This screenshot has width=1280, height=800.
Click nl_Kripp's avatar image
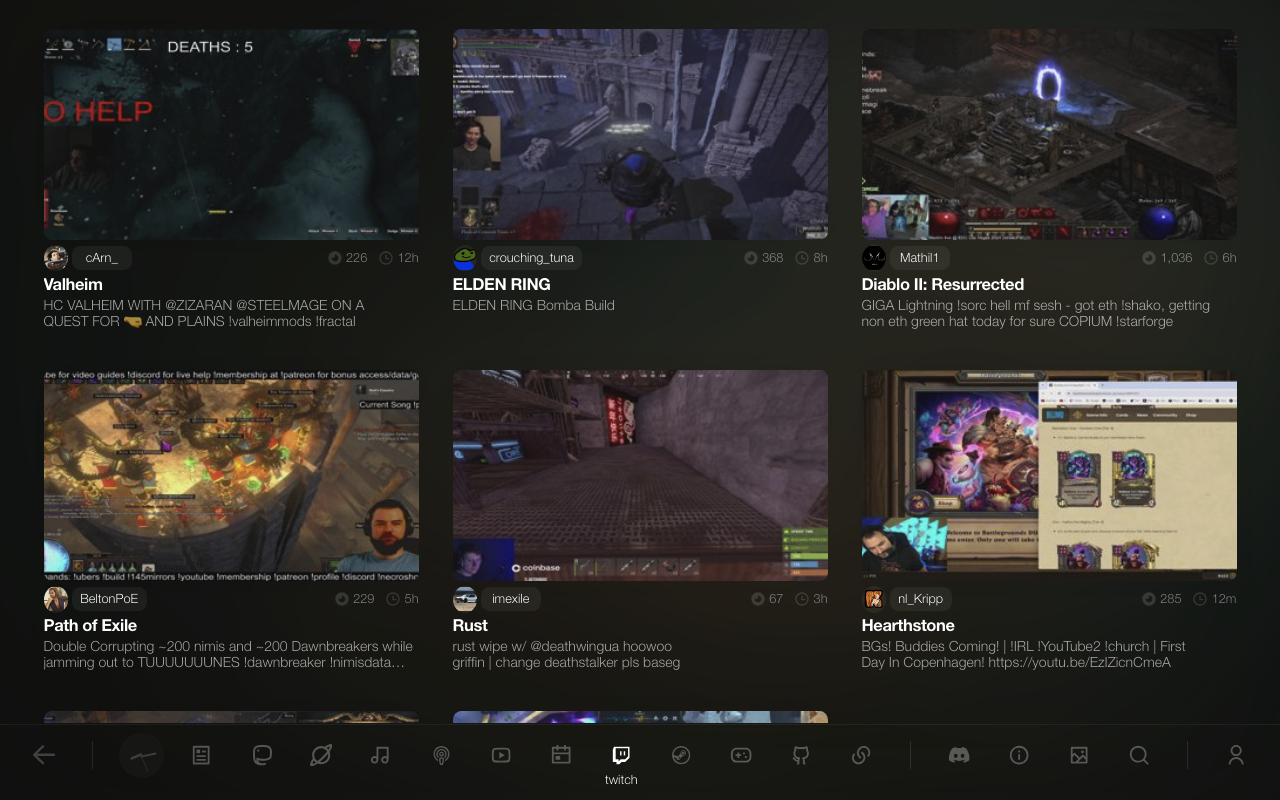874,599
